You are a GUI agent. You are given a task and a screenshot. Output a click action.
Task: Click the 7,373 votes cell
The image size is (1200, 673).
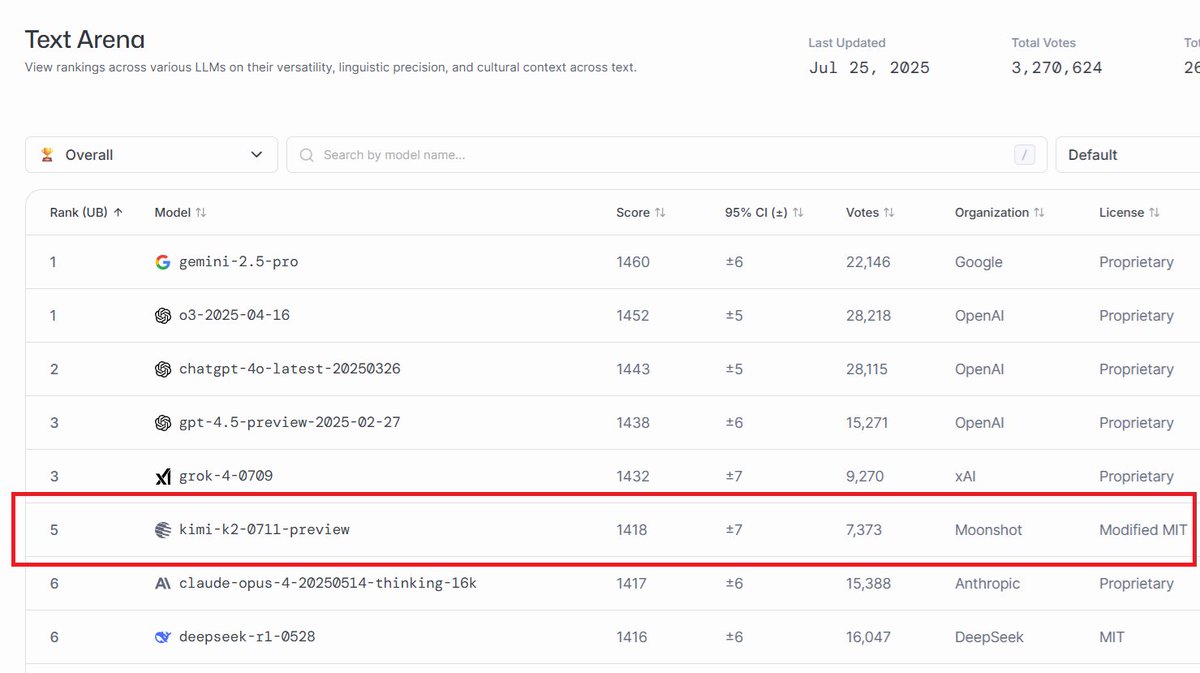coord(864,530)
